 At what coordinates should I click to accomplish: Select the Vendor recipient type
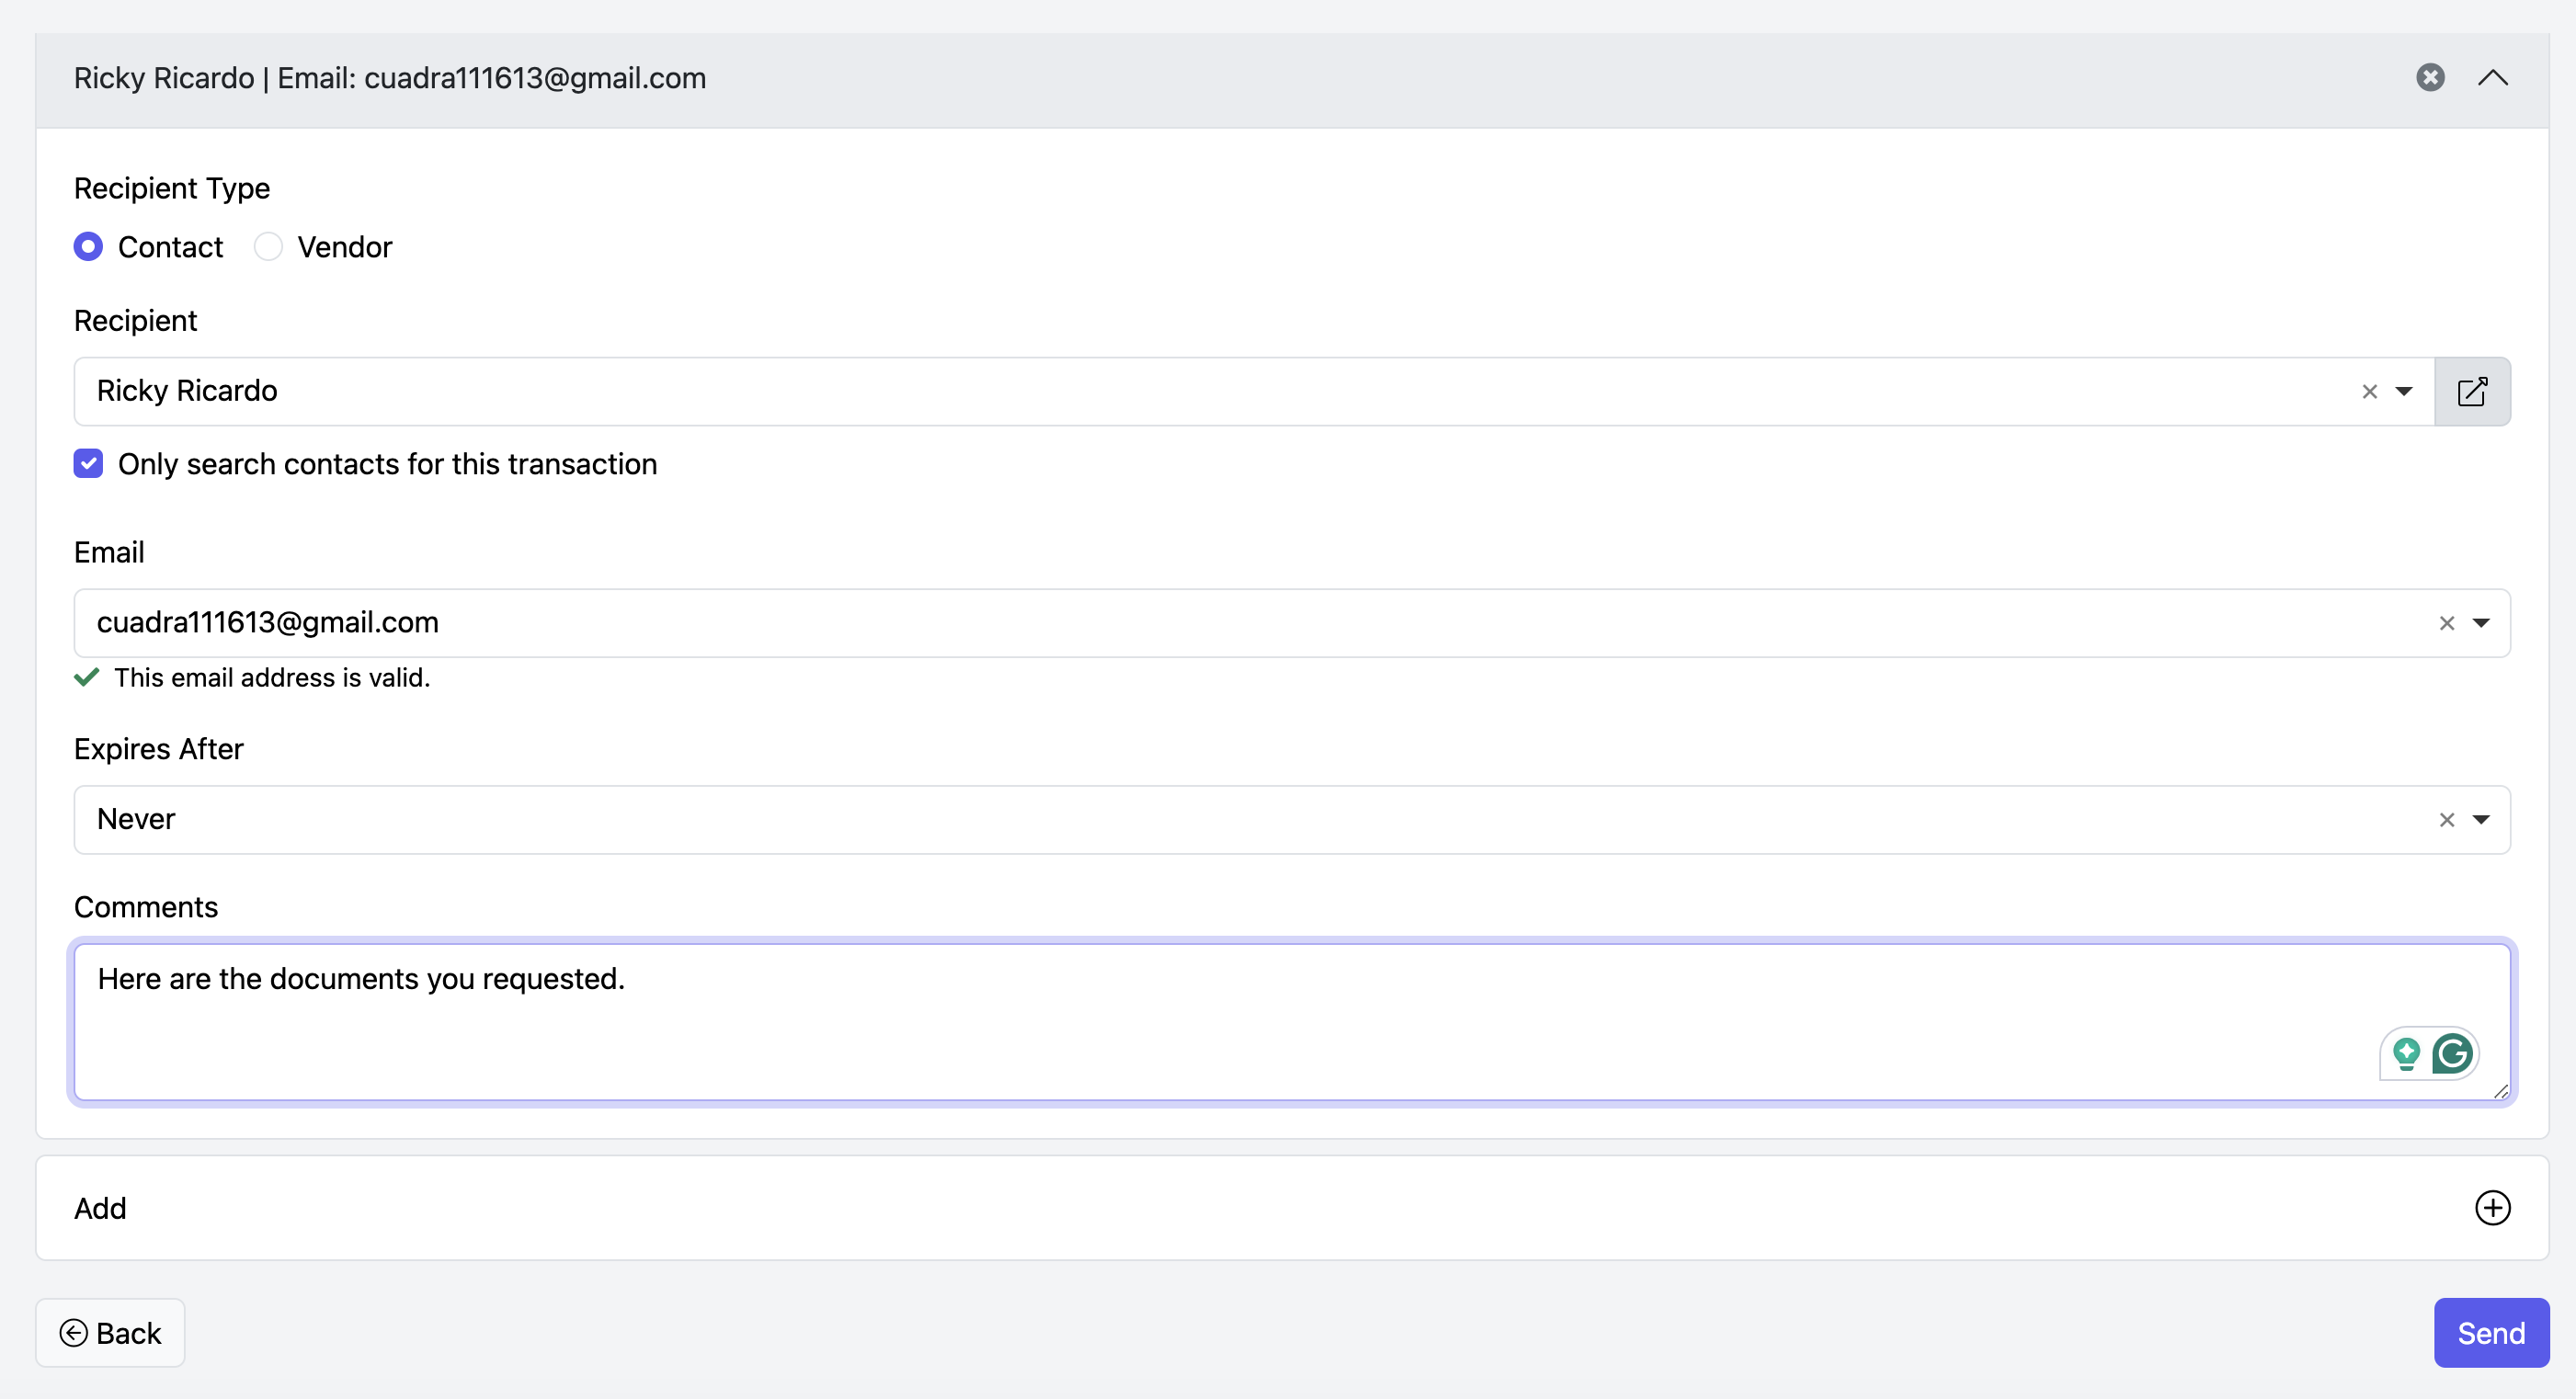tap(268, 247)
